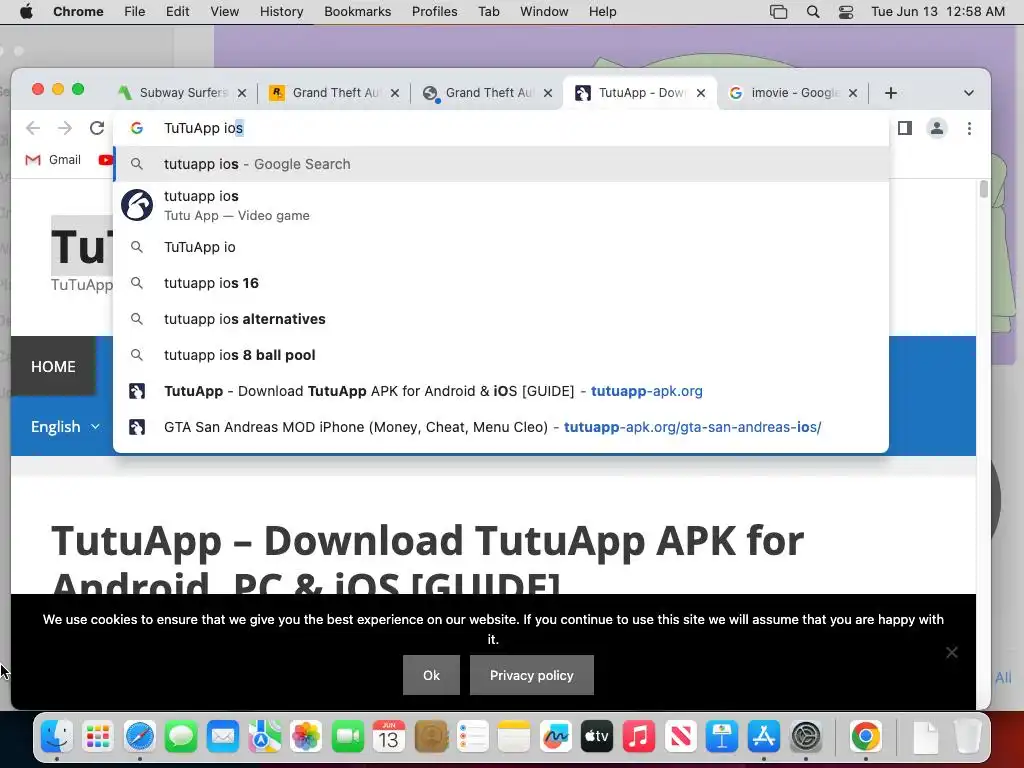Click the page vertical scrollbar

click(x=984, y=189)
